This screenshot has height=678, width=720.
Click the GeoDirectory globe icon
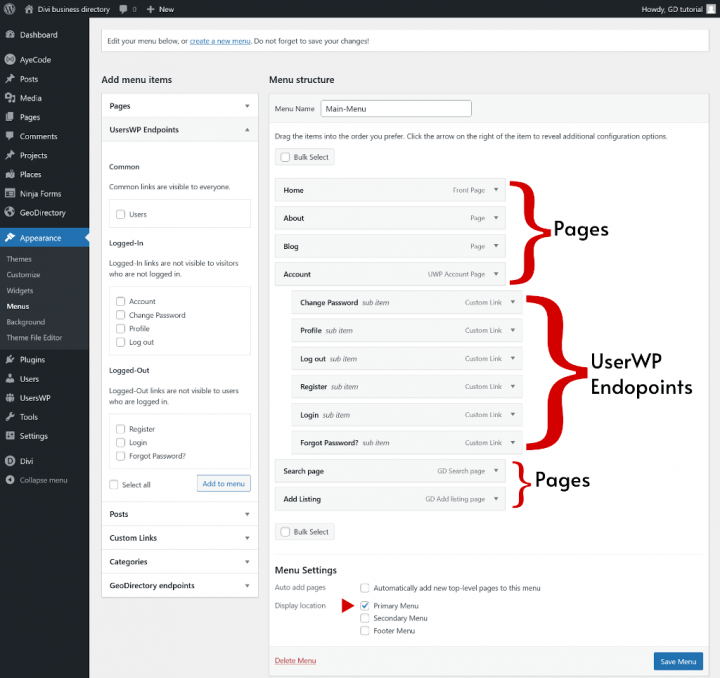(x=9, y=213)
